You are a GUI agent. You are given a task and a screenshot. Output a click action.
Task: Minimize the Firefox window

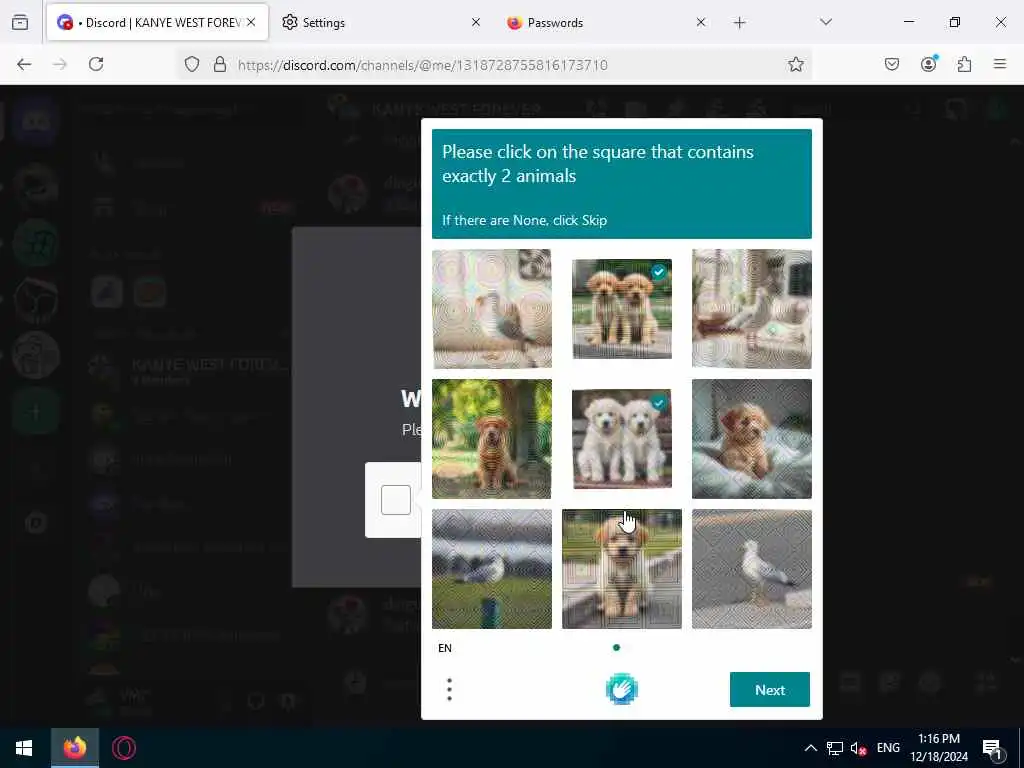pos(909,22)
